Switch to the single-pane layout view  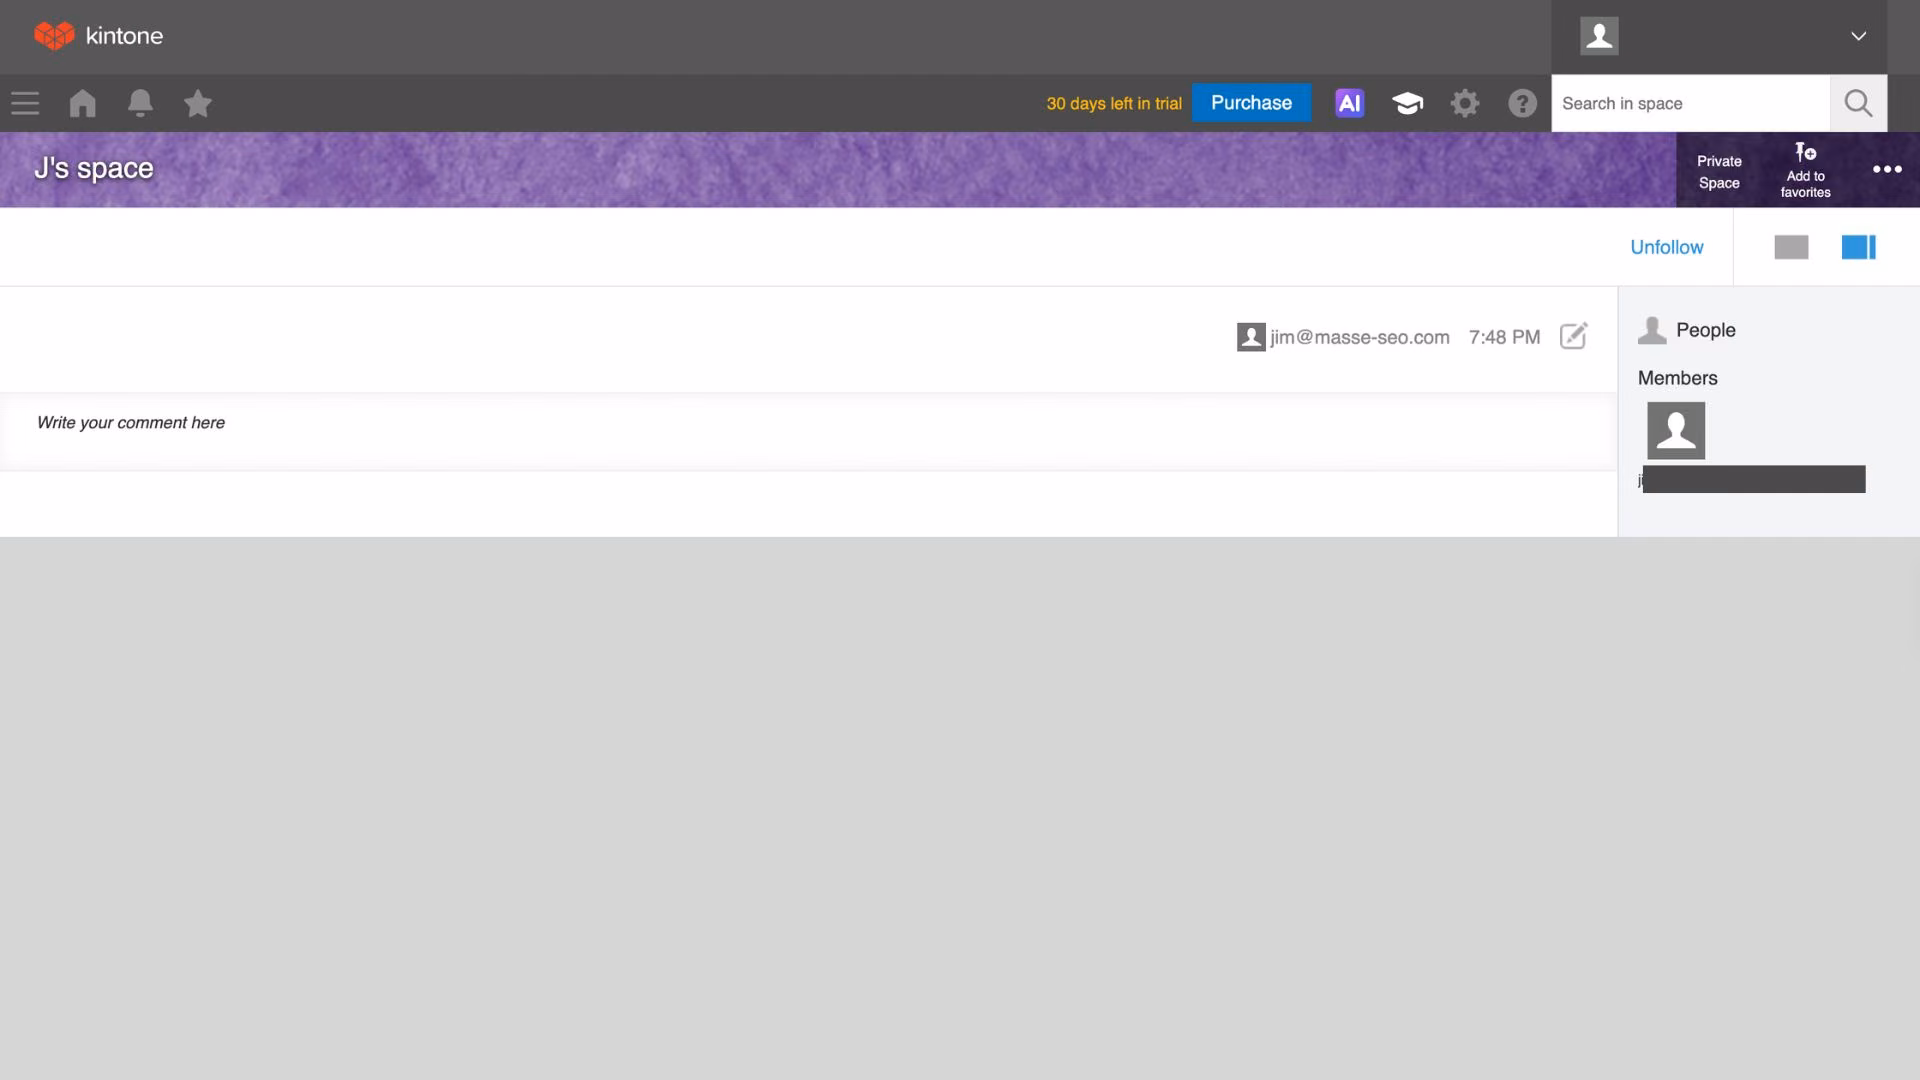[x=1791, y=247]
